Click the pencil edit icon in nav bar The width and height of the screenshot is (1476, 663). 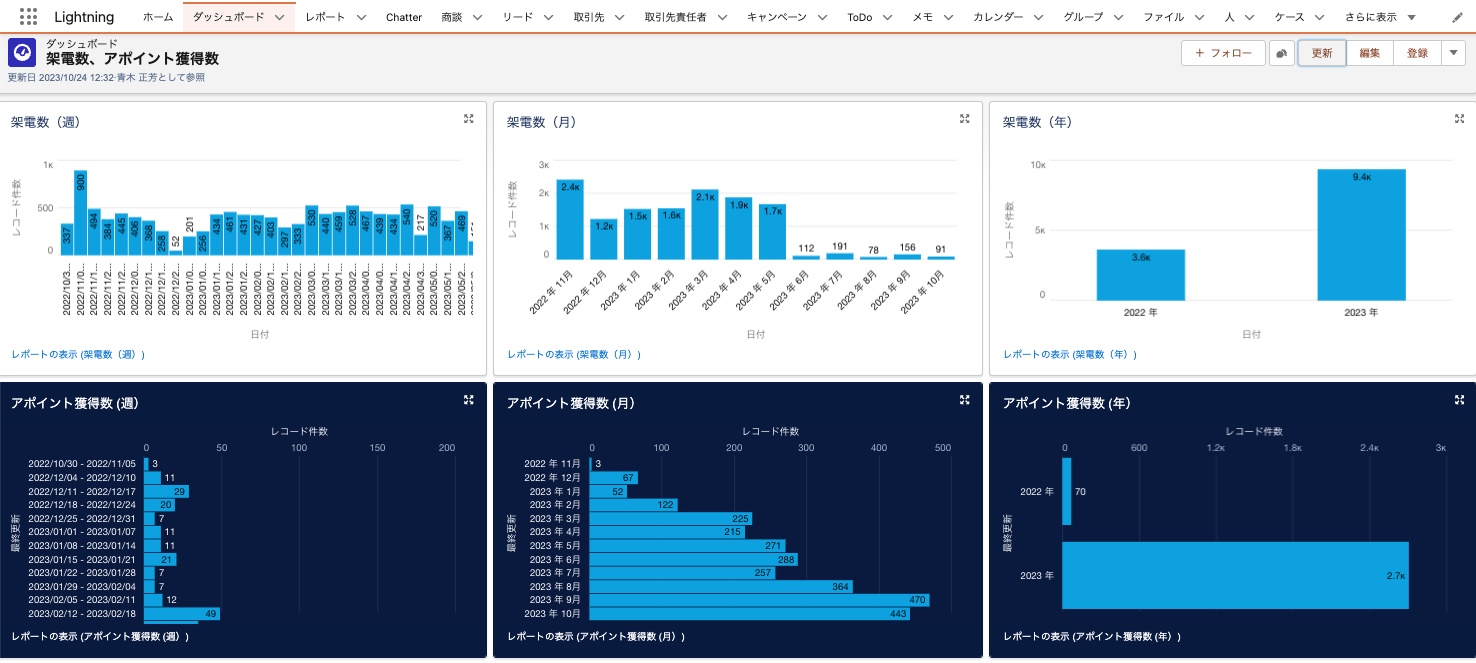(x=1456, y=17)
